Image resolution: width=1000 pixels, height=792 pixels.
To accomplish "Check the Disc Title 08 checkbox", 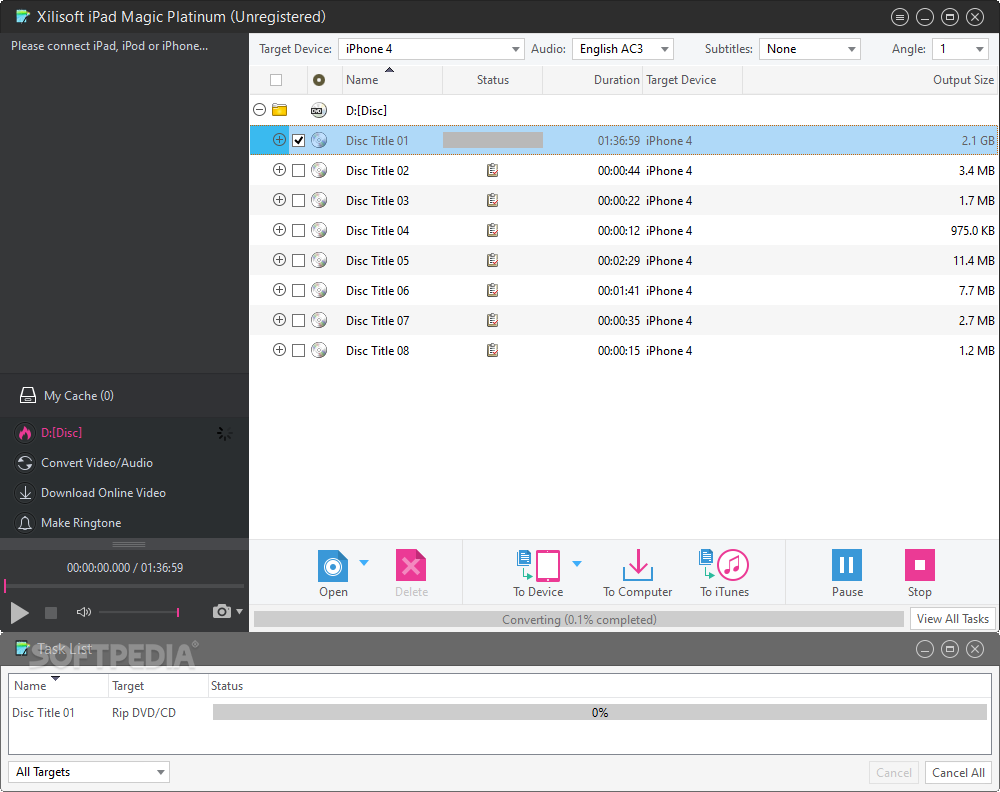I will 298,350.
